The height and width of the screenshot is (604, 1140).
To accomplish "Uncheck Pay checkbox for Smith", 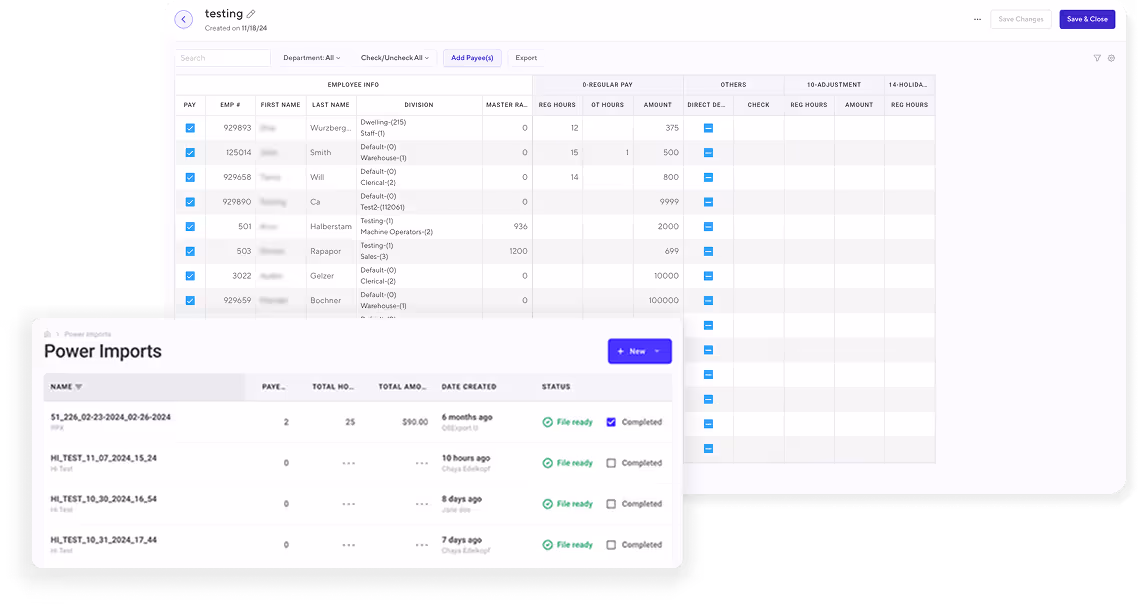I will point(190,153).
